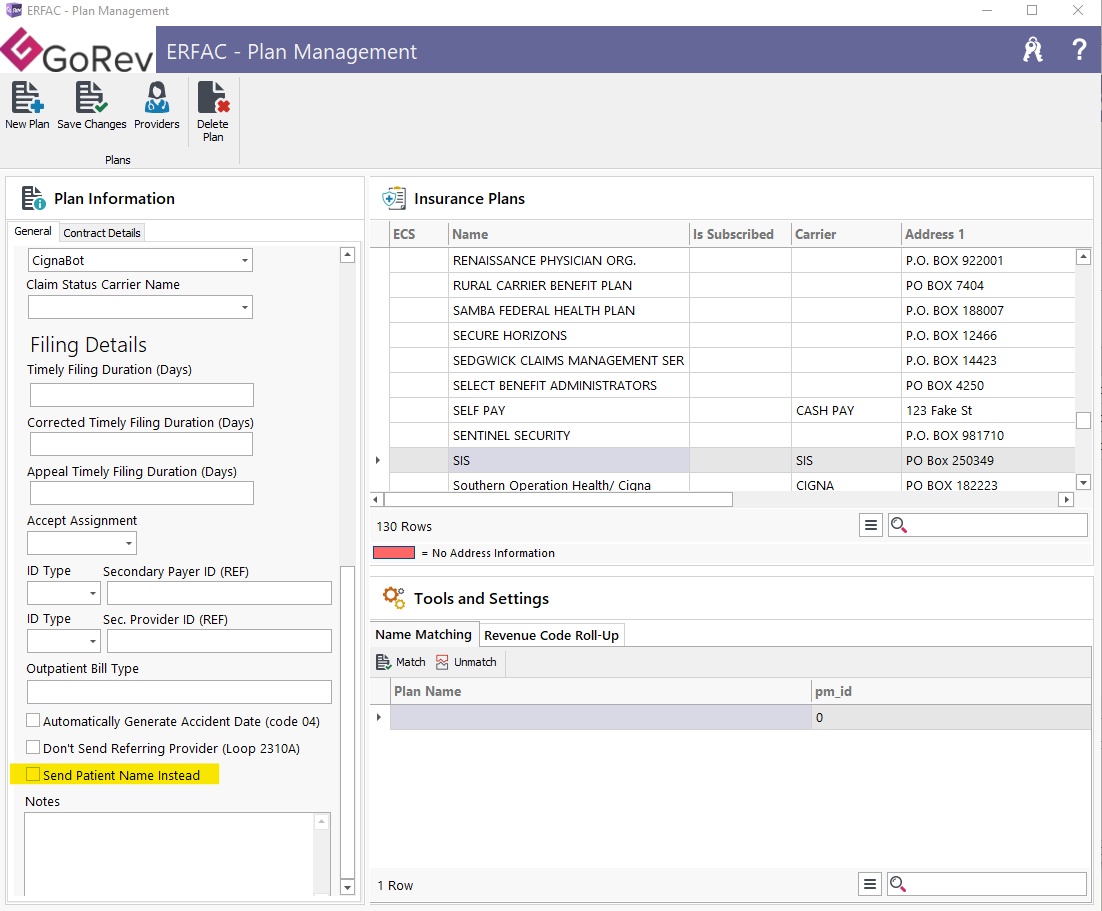Click the app icon in title bar
Image resolution: width=1102 pixels, height=911 pixels.
pyautogui.click(x=13, y=11)
